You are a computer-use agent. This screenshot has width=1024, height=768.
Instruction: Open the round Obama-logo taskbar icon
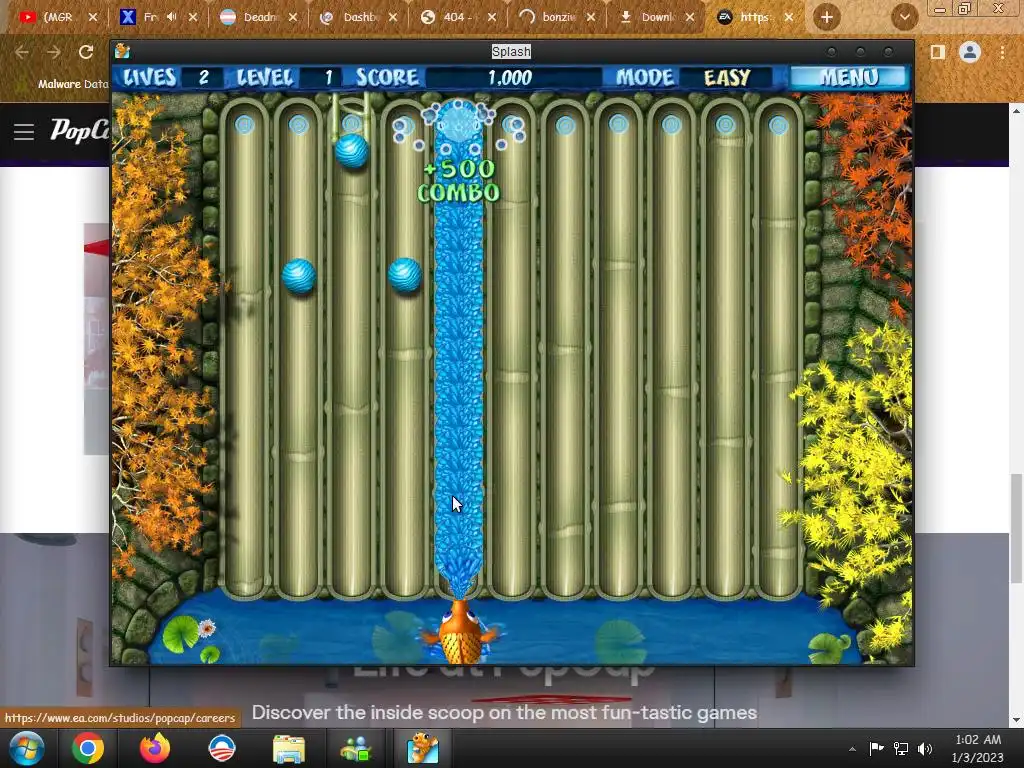pos(221,748)
